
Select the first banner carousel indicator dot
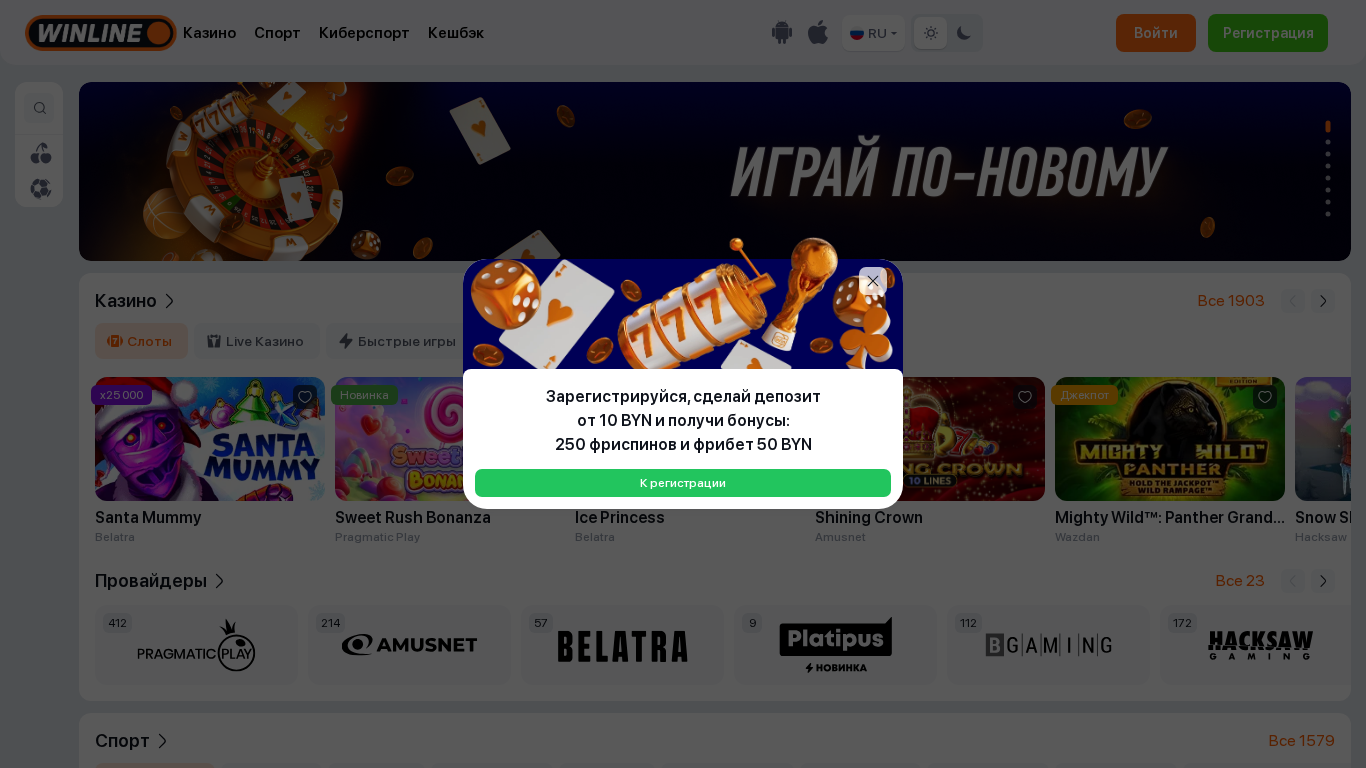coord(1328,127)
